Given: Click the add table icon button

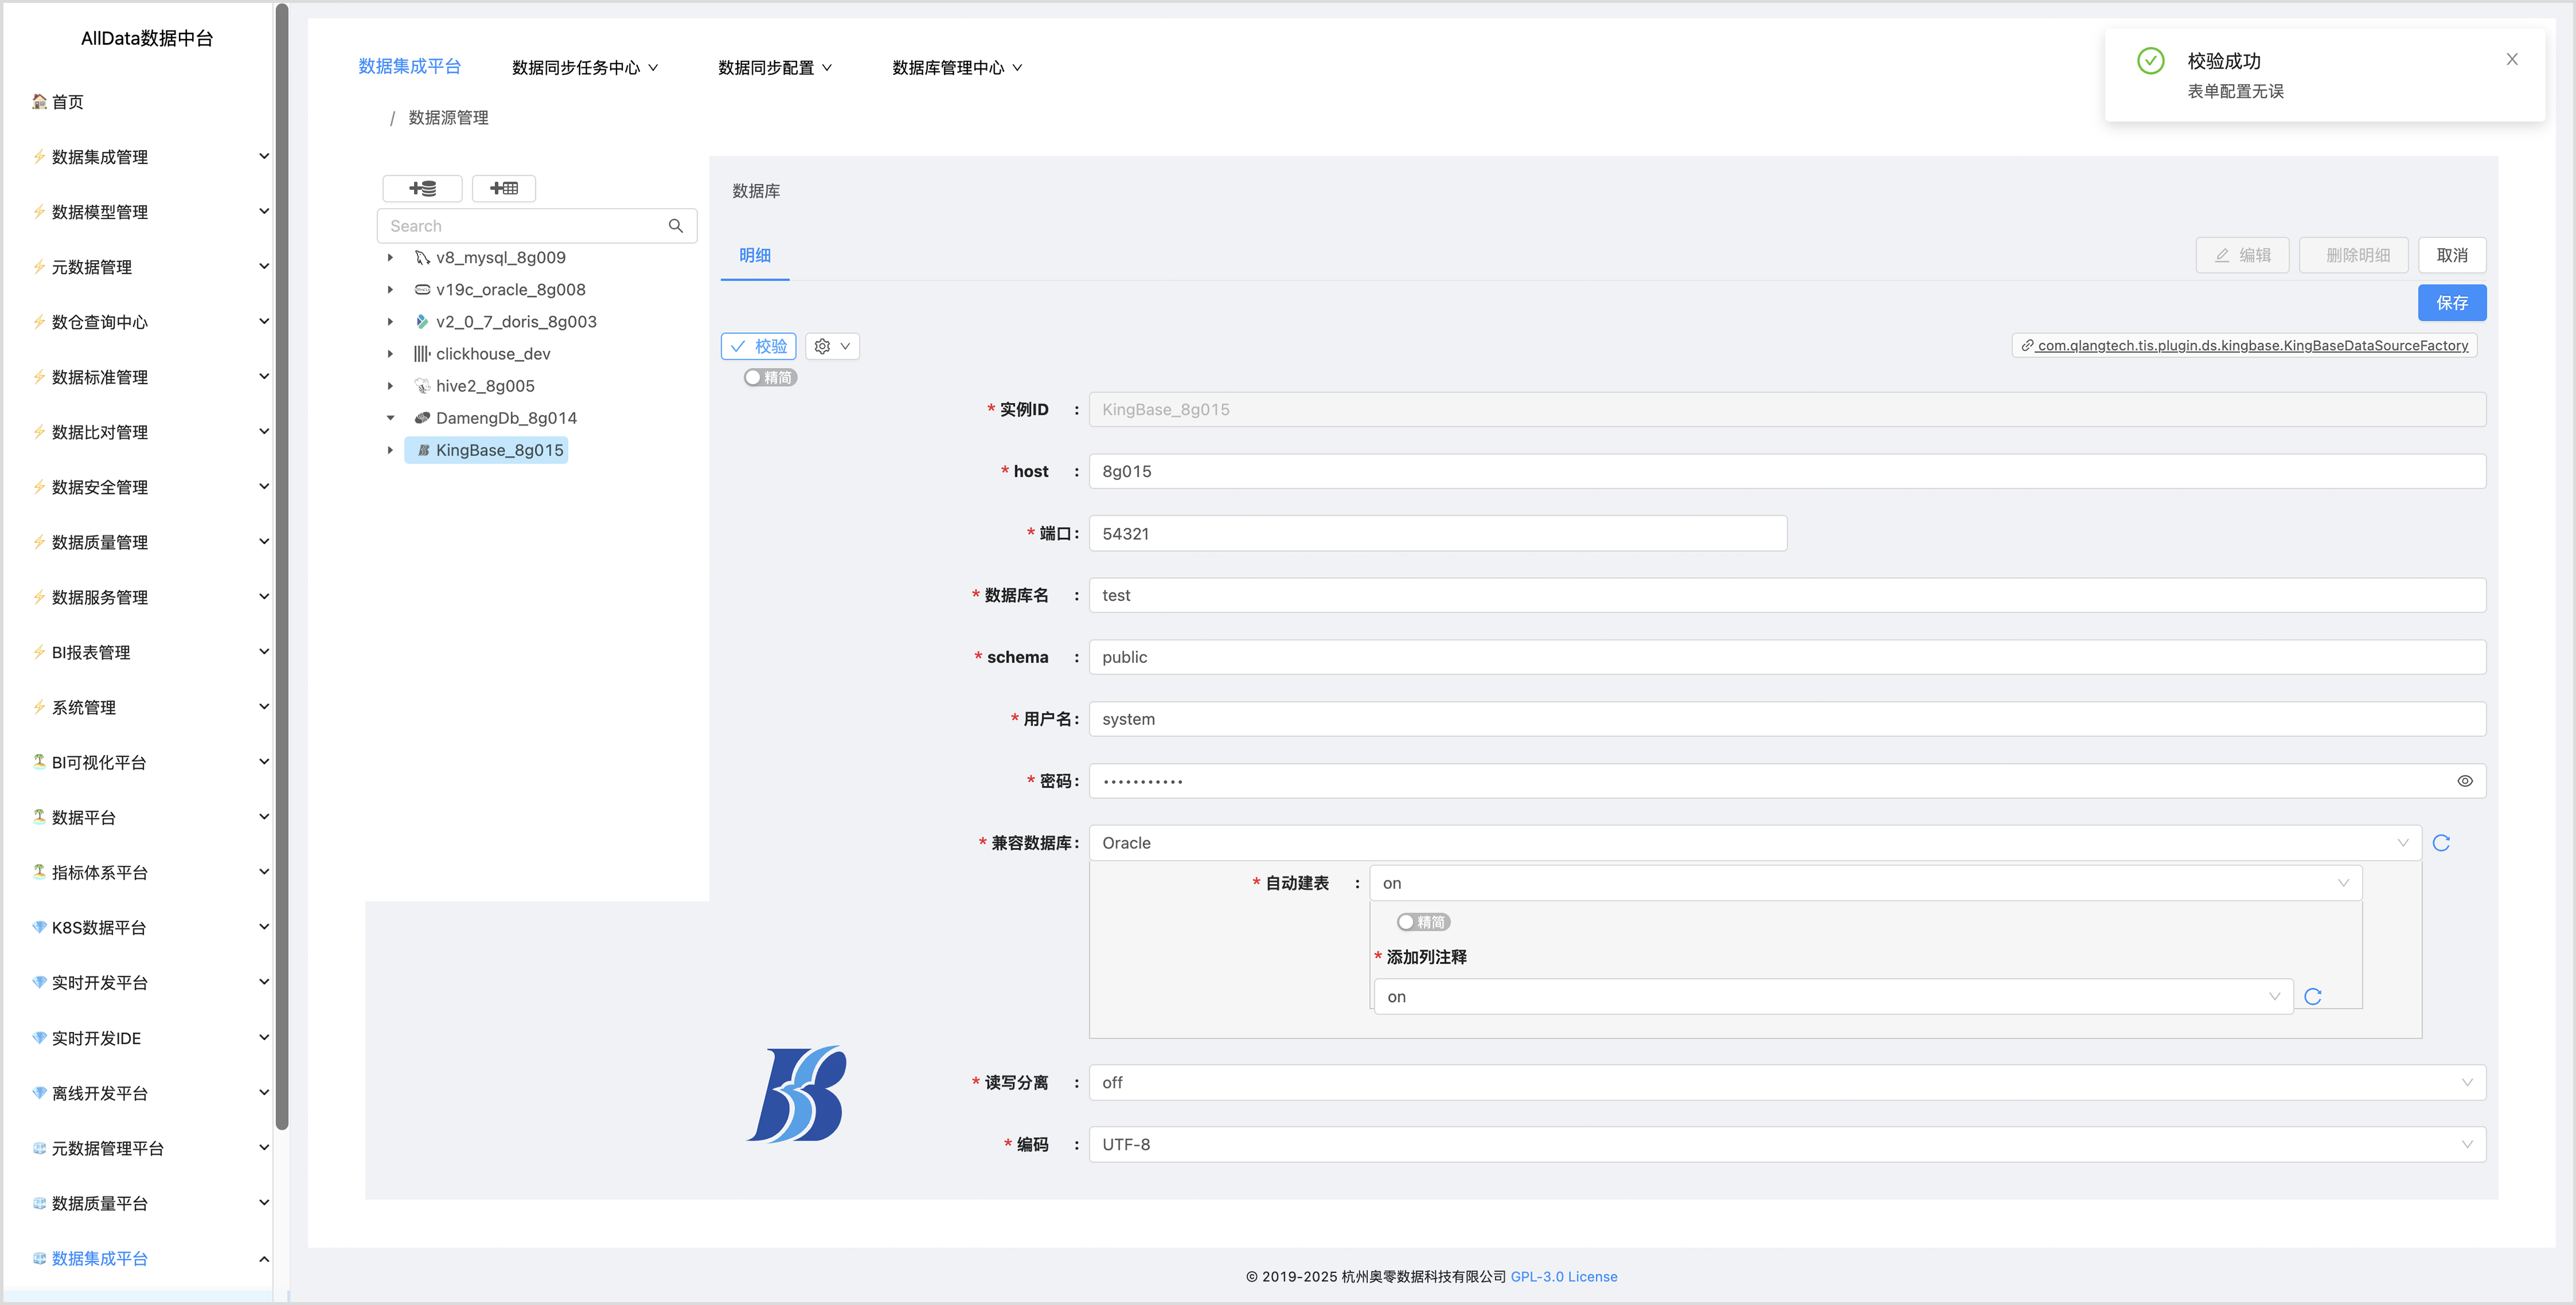Looking at the screenshot, I should click(504, 188).
